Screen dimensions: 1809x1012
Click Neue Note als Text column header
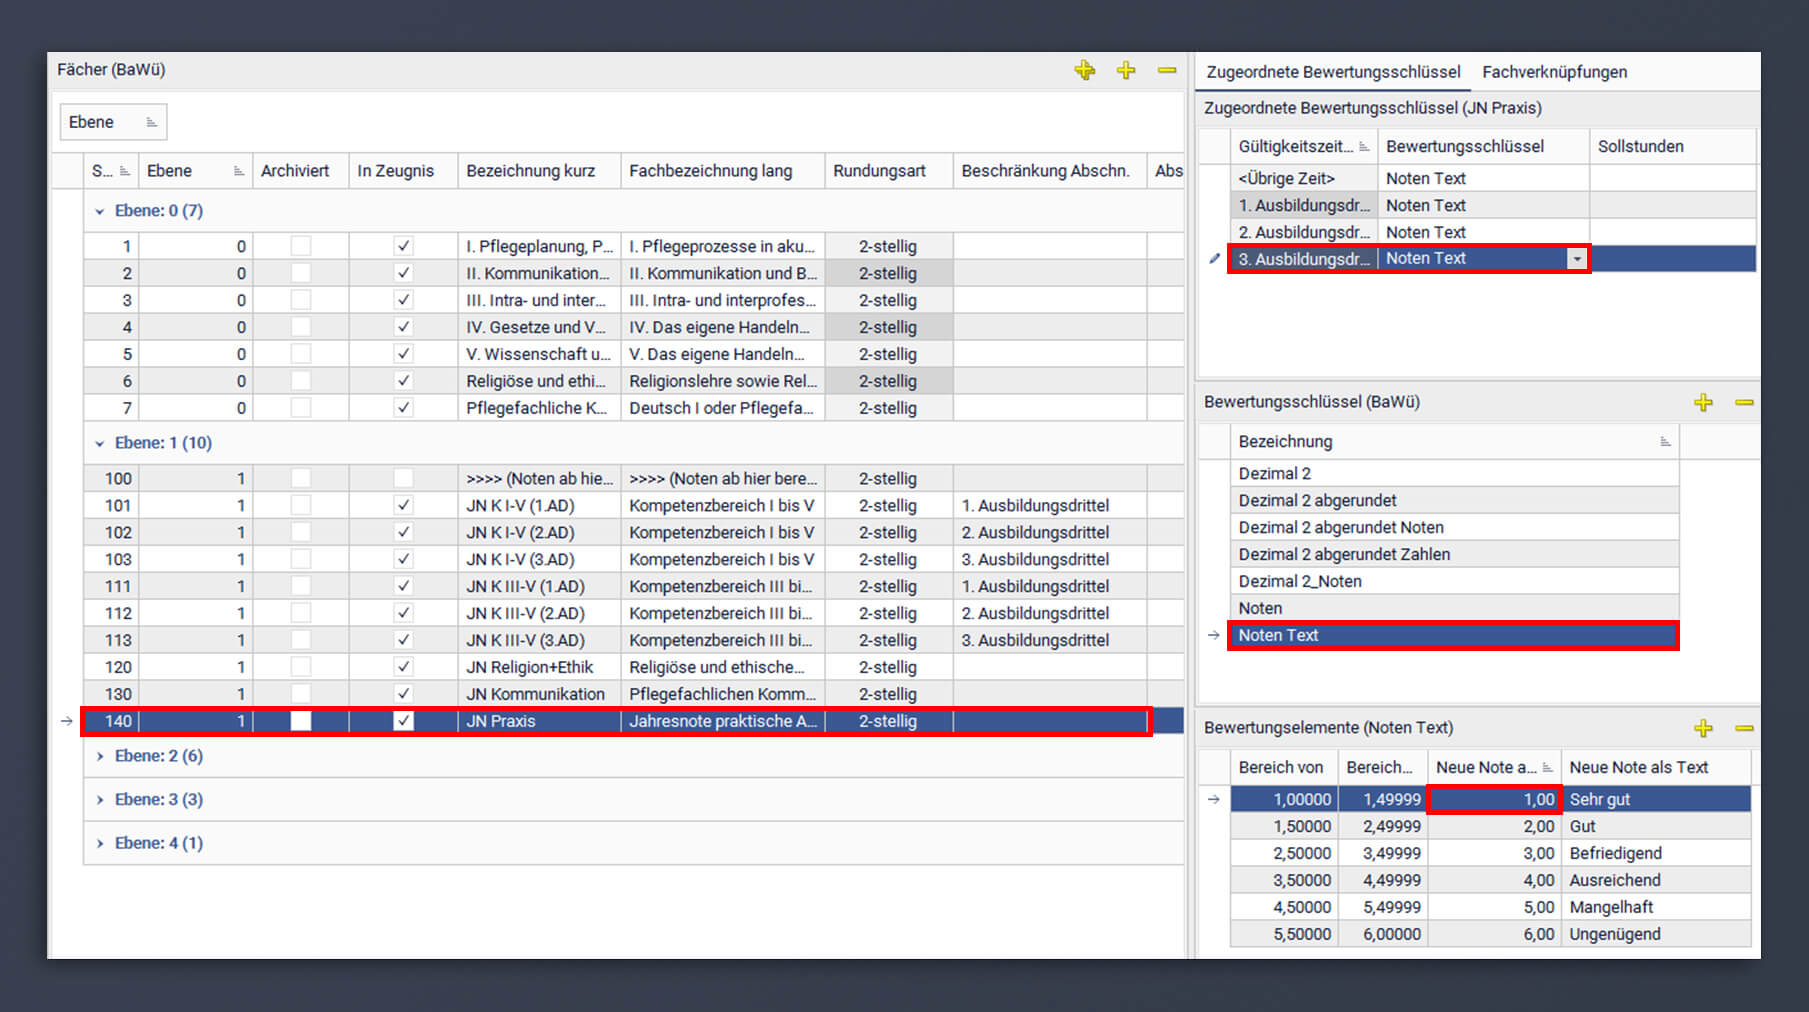click(1655, 767)
